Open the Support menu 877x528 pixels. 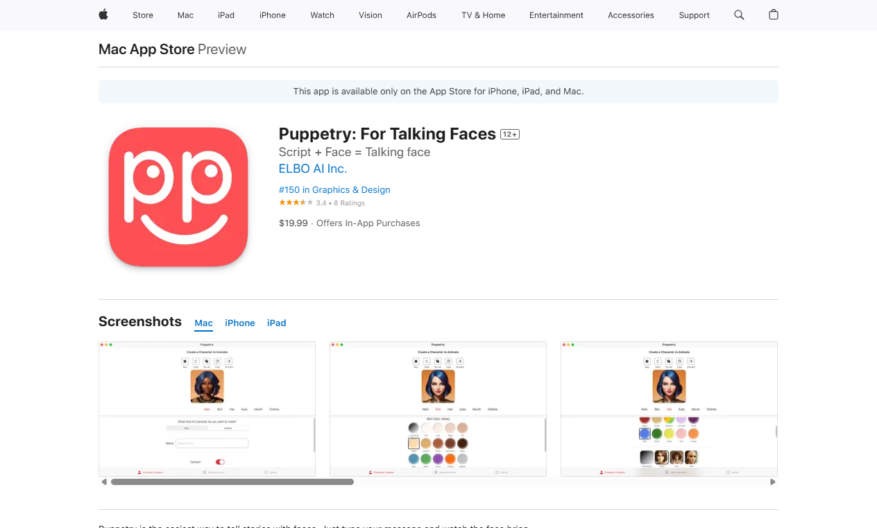[x=694, y=15]
